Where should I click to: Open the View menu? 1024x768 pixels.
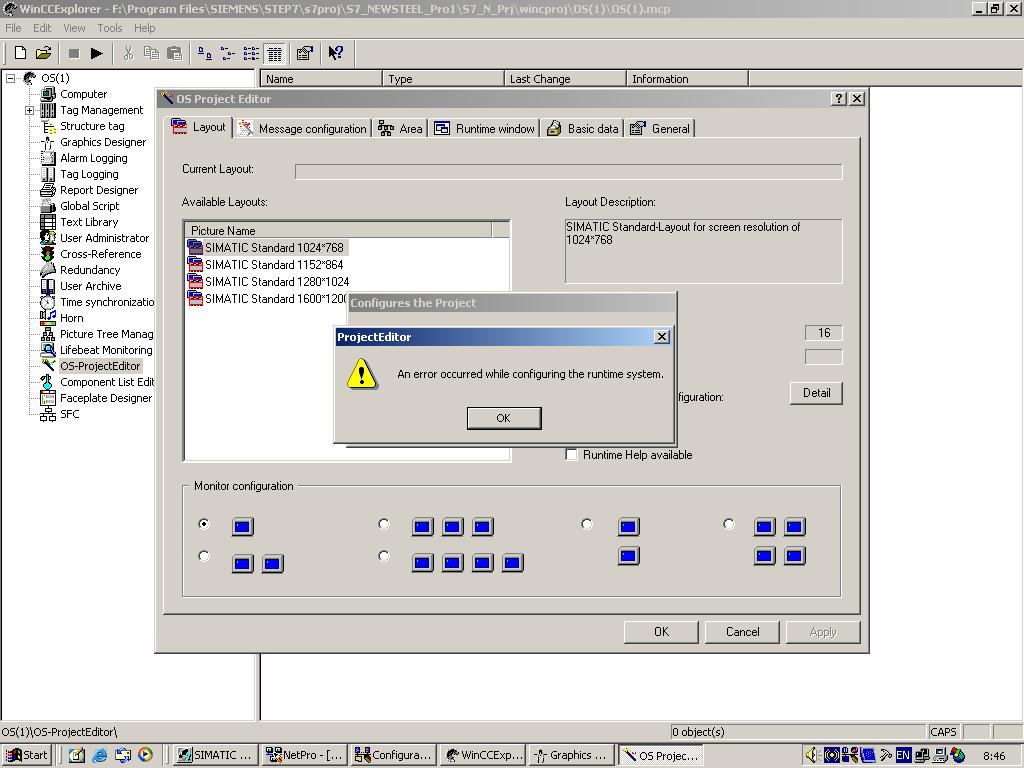pos(74,28)
